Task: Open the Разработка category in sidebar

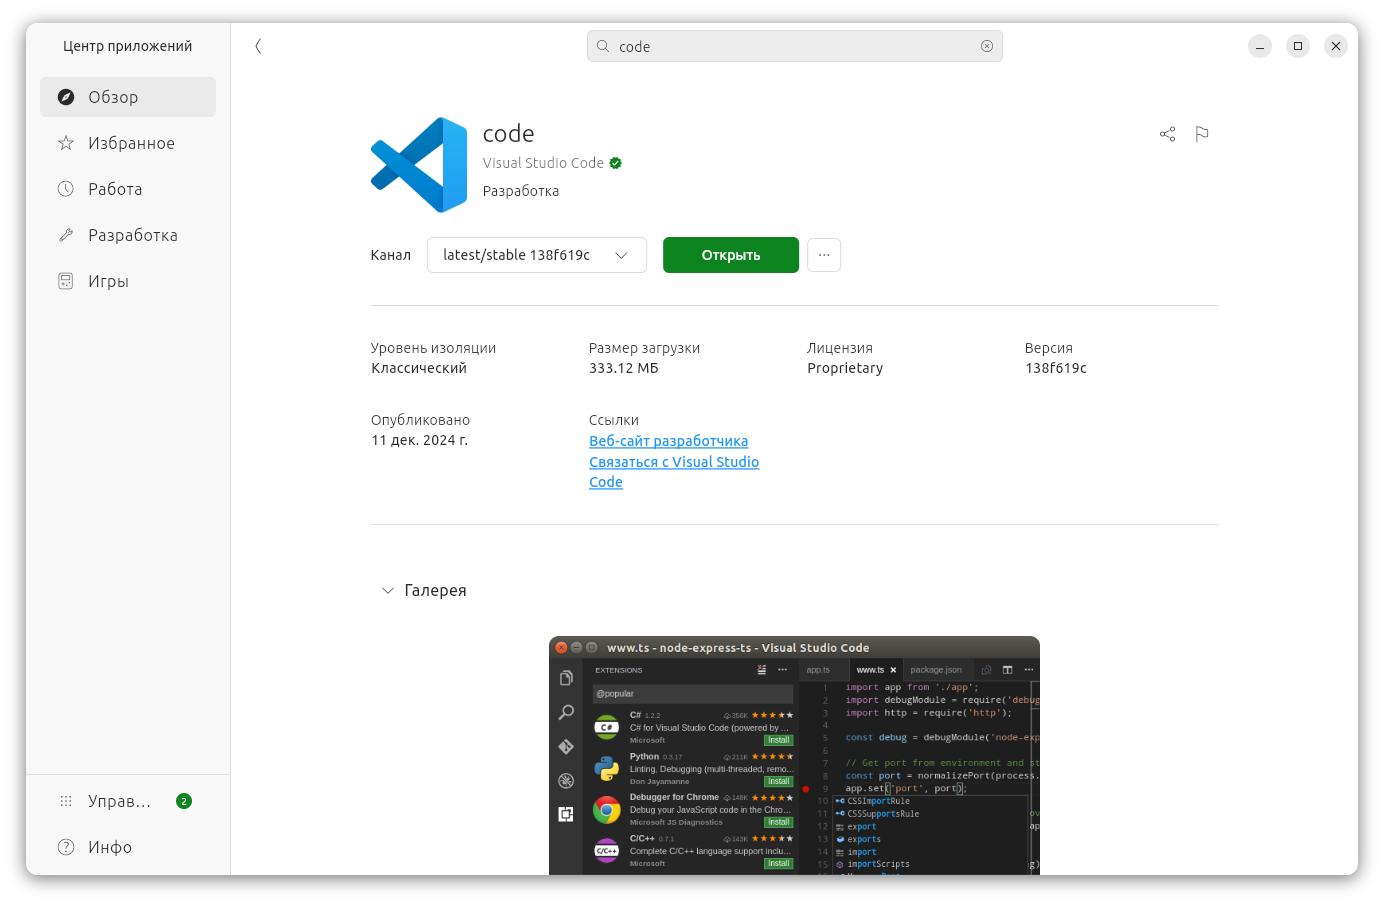Action: pyautogui.click(x=128, y=235)
